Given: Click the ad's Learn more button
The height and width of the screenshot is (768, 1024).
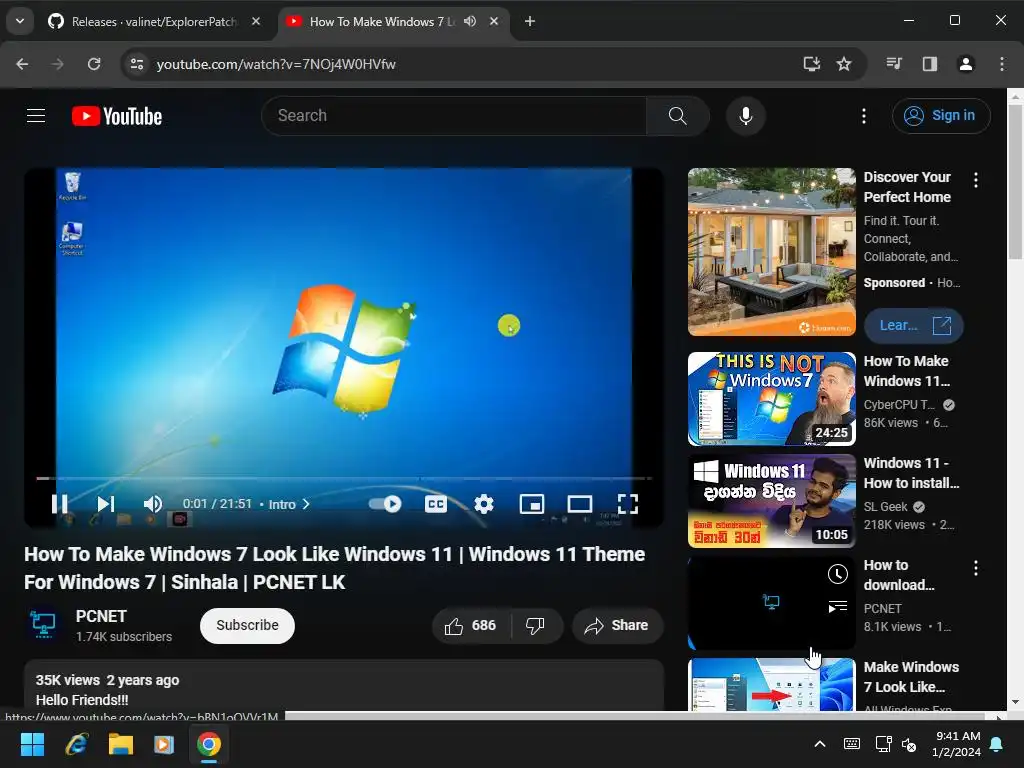Looking at the screenshot, I should click(x=914, y=325).
